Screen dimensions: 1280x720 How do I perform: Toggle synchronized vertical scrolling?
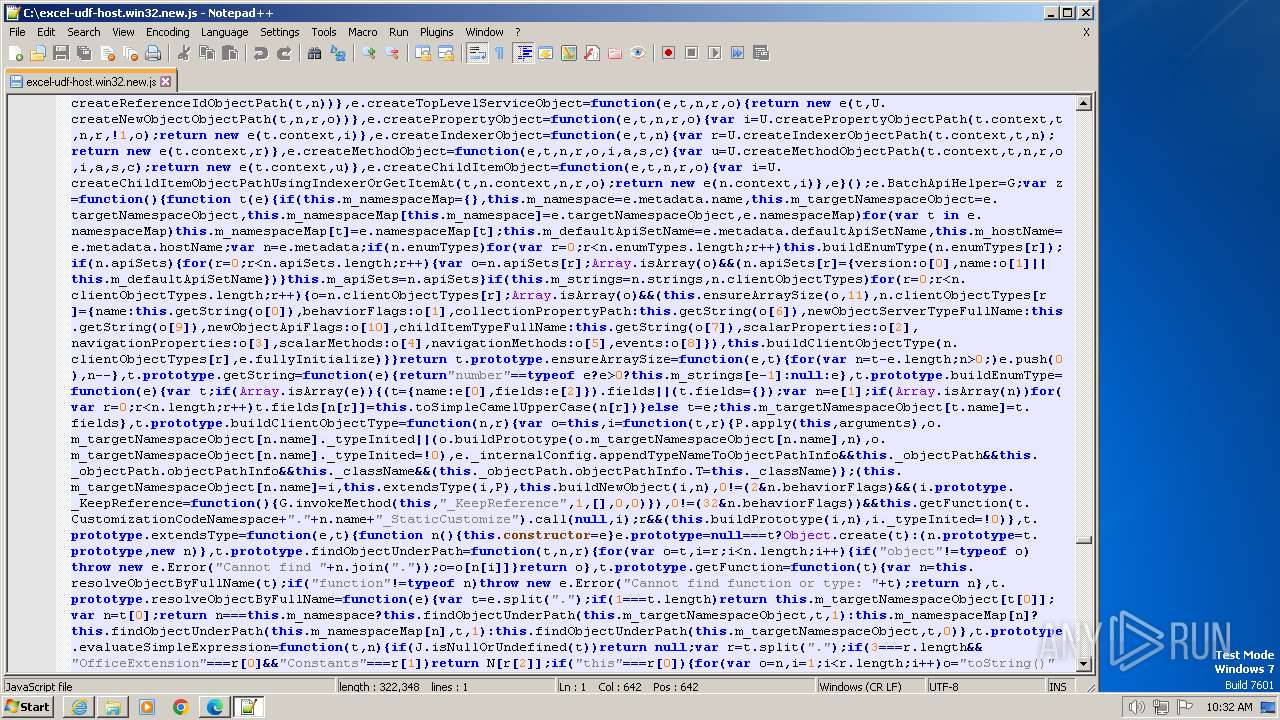tap(423, 53)
